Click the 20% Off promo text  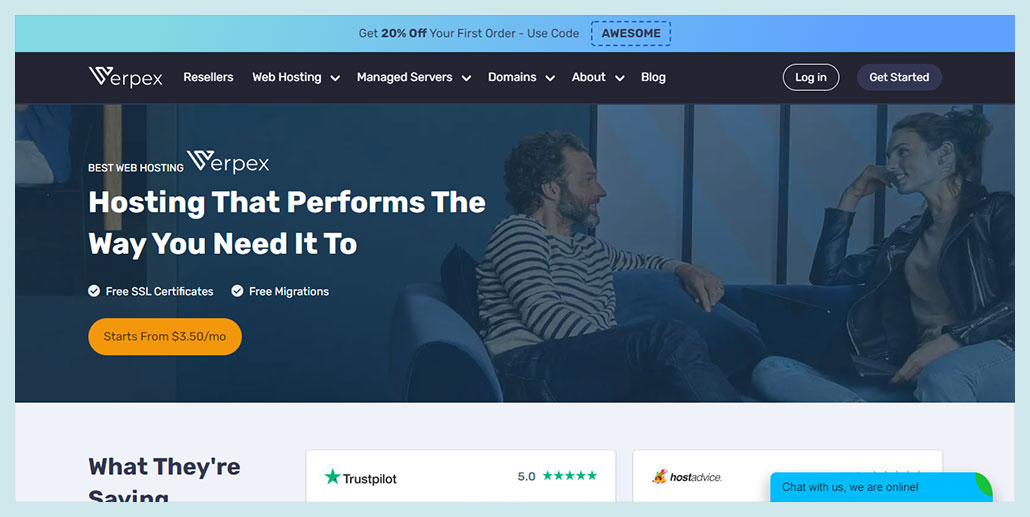403,34
